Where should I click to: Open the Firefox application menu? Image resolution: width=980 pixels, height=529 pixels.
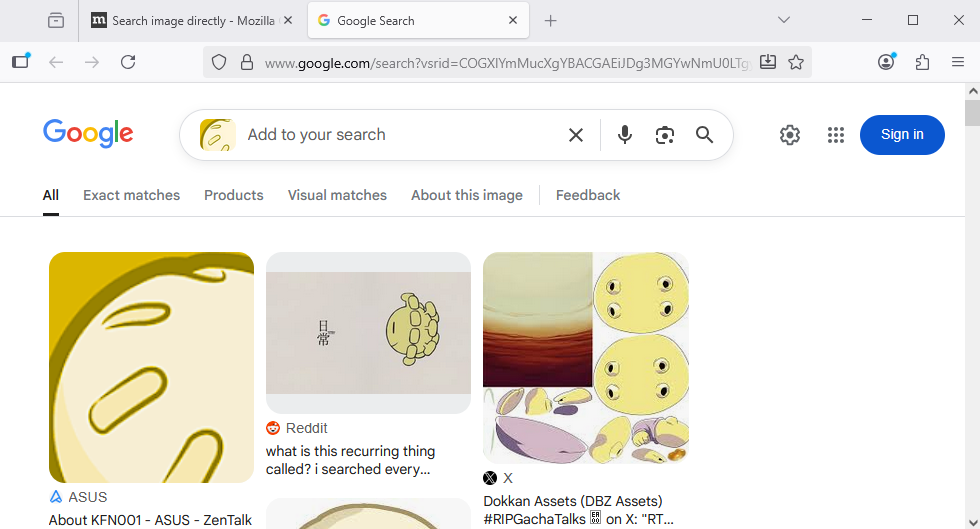click(x=958, y=62)
